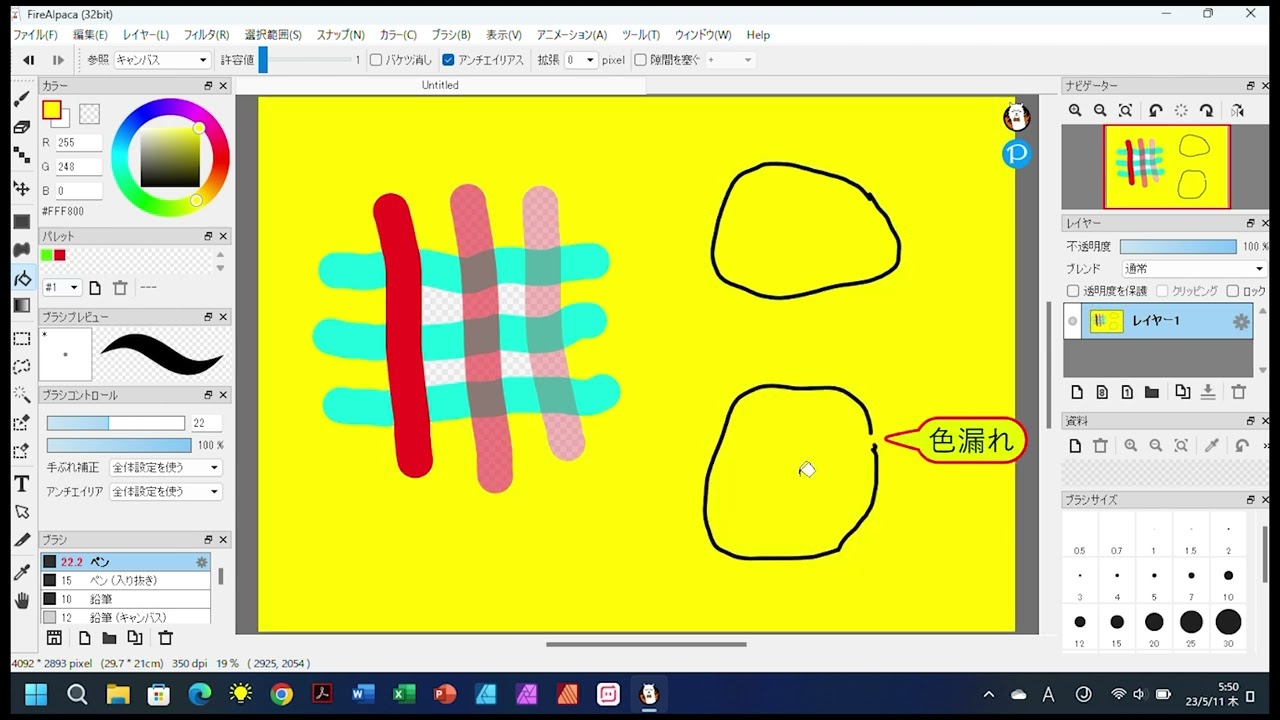Viewport: 1280px width, 720px height.
Task: Select the Operation arrow tool
Action: tap(21, 512)
